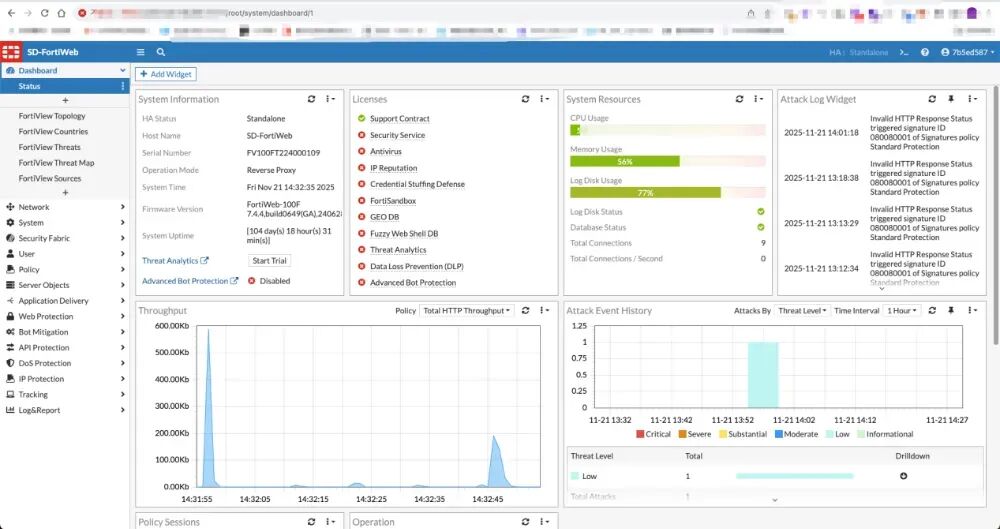Viewport: 1000px width, 529px height.
Task: Refresh the System Information widget
Action: coord(312,99)
